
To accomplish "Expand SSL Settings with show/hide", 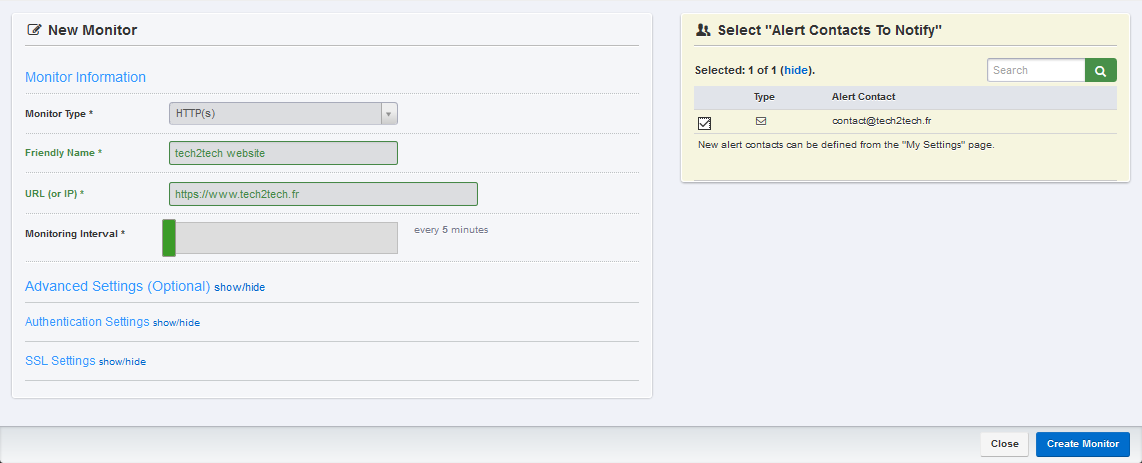I will pos(122,362).
